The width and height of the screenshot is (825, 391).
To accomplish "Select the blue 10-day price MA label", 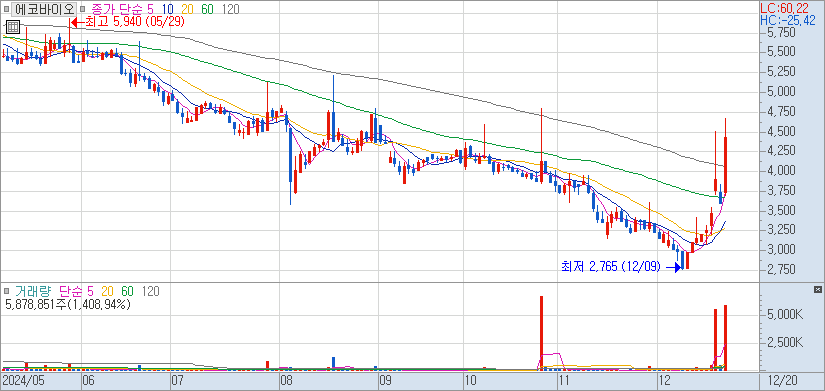I will (168, 9).
